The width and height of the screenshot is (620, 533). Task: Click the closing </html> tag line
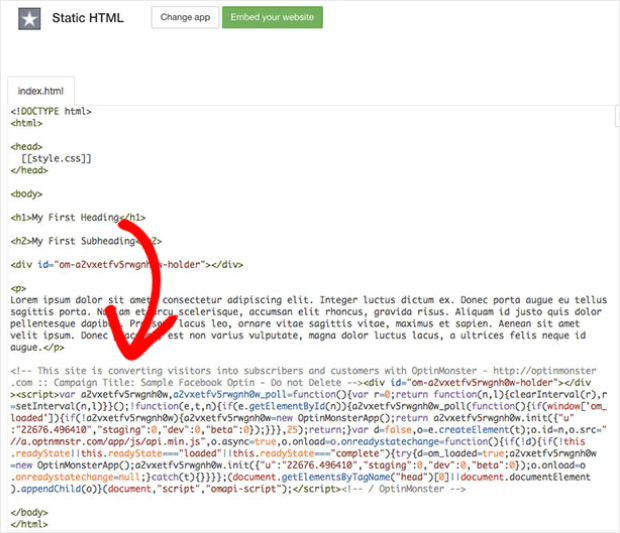(x=29, y=525)
